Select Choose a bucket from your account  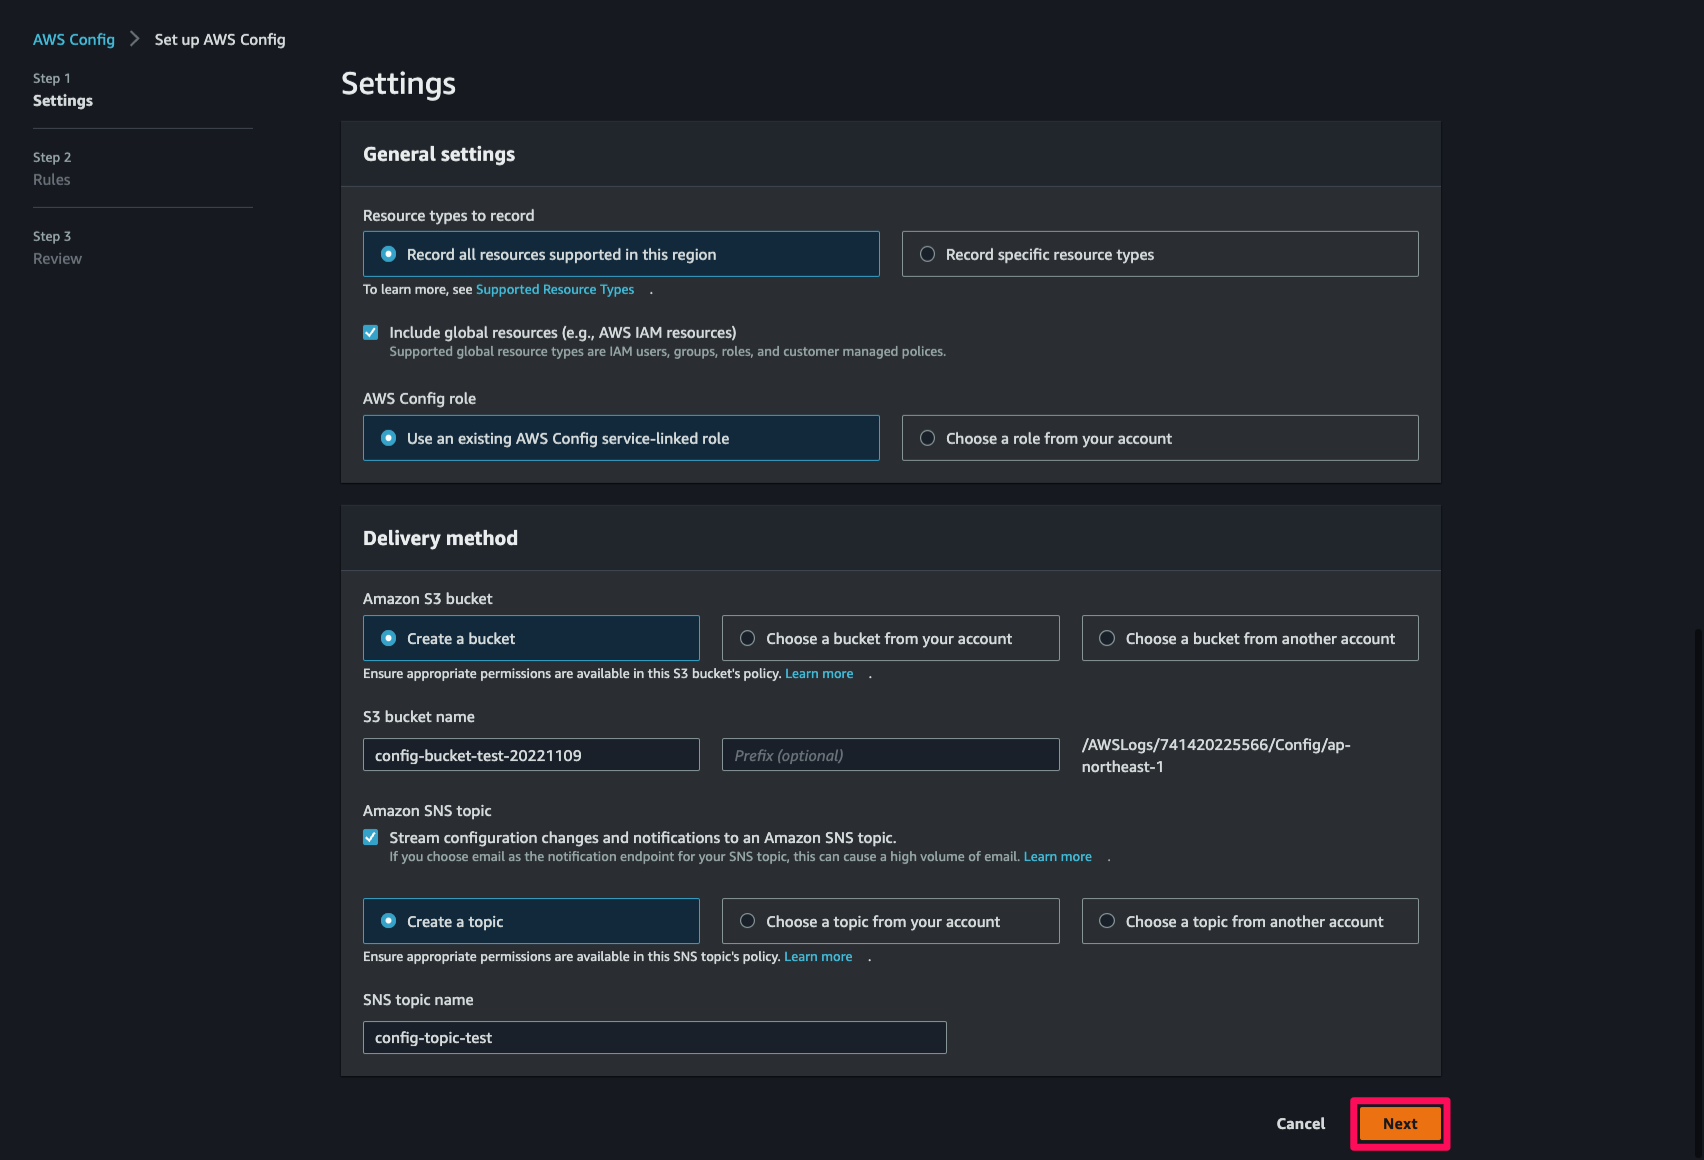tap(890, 638)
